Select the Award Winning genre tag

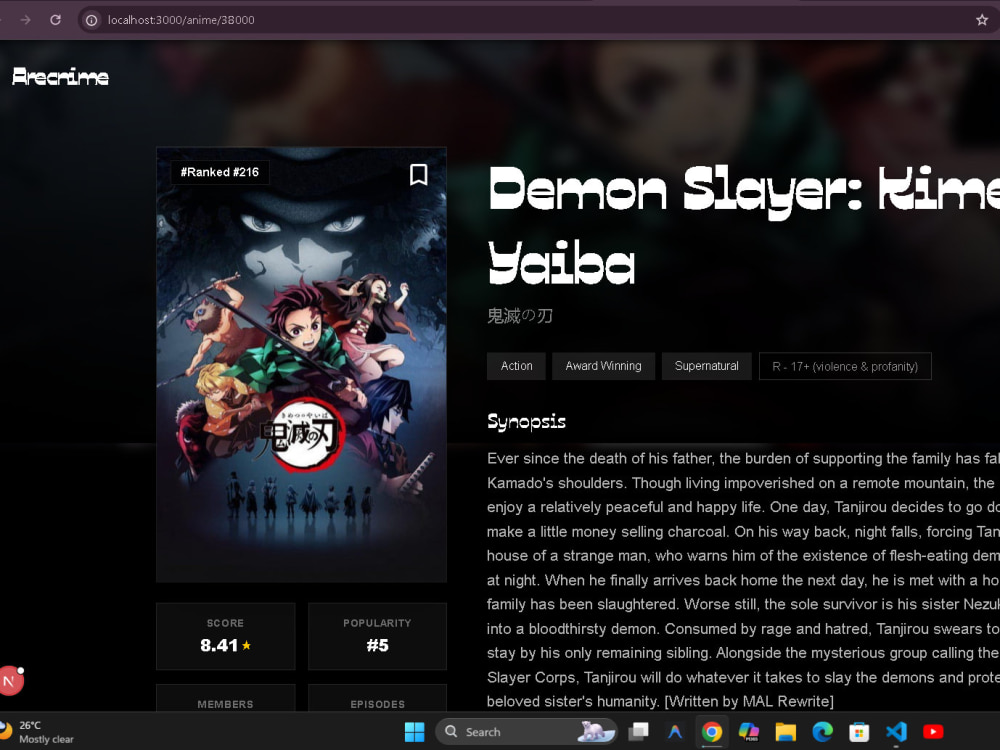[603, 366]
